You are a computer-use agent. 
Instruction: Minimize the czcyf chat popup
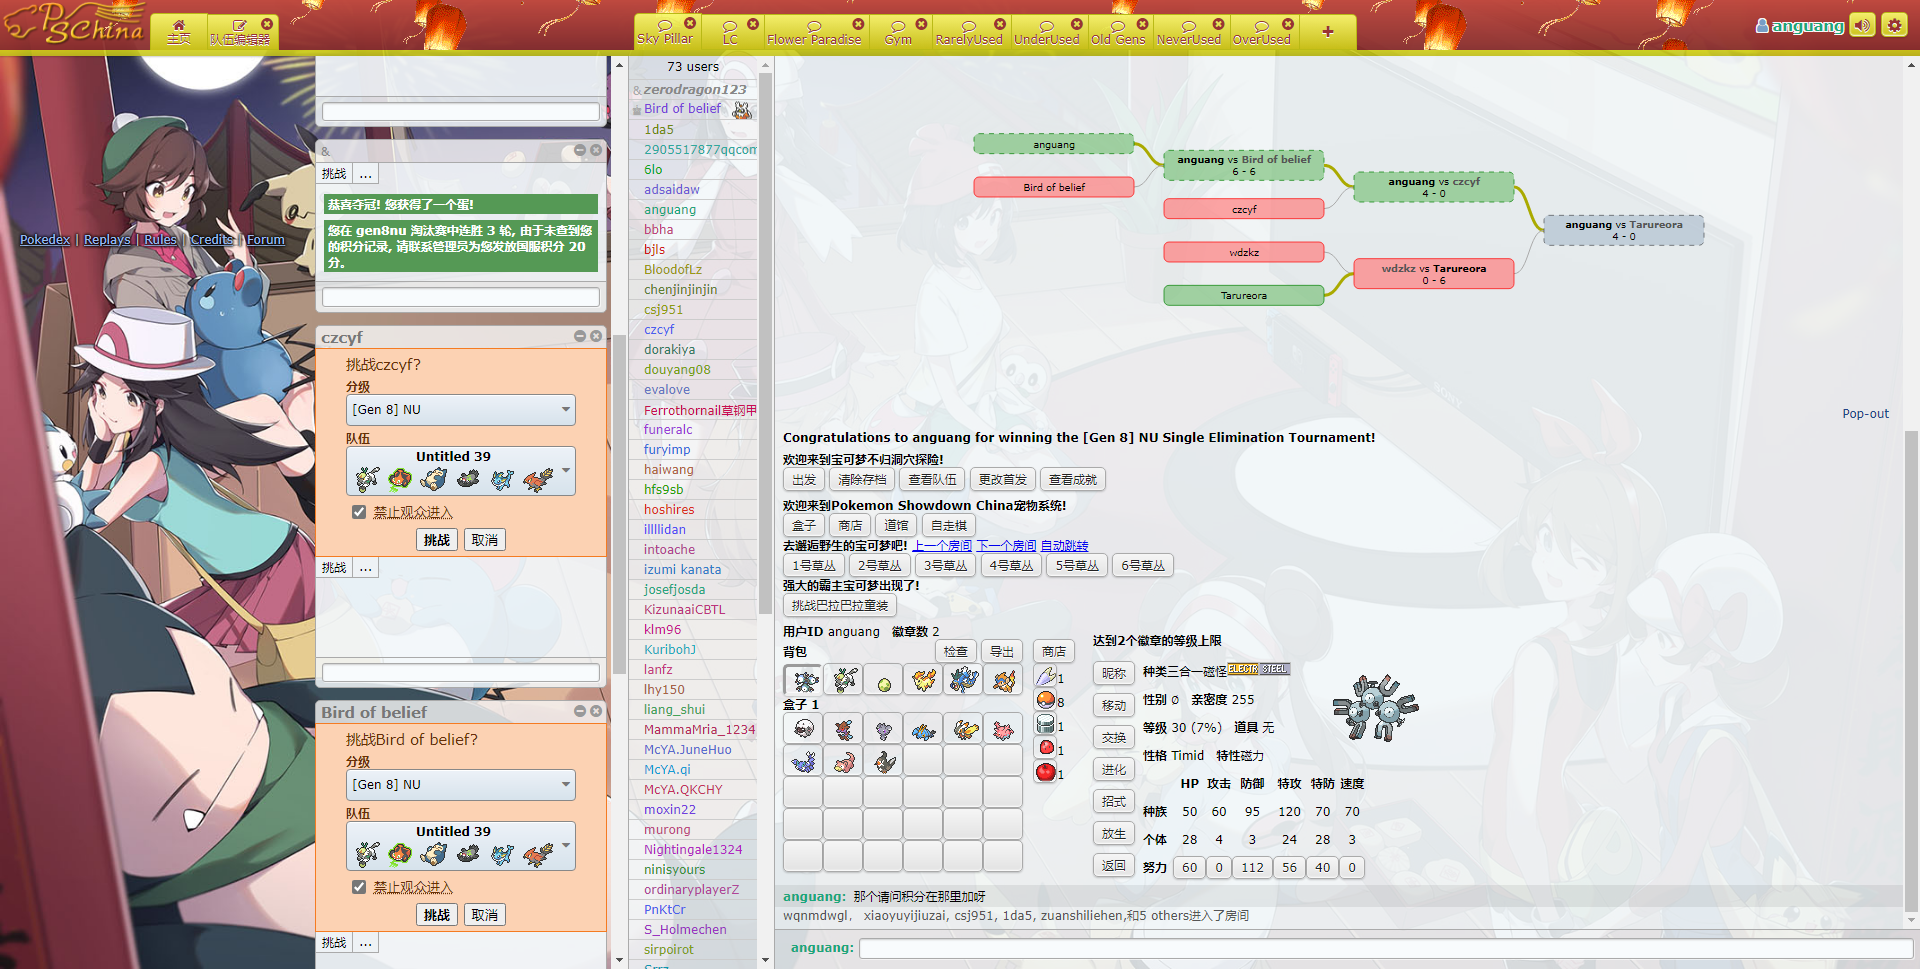580,336
